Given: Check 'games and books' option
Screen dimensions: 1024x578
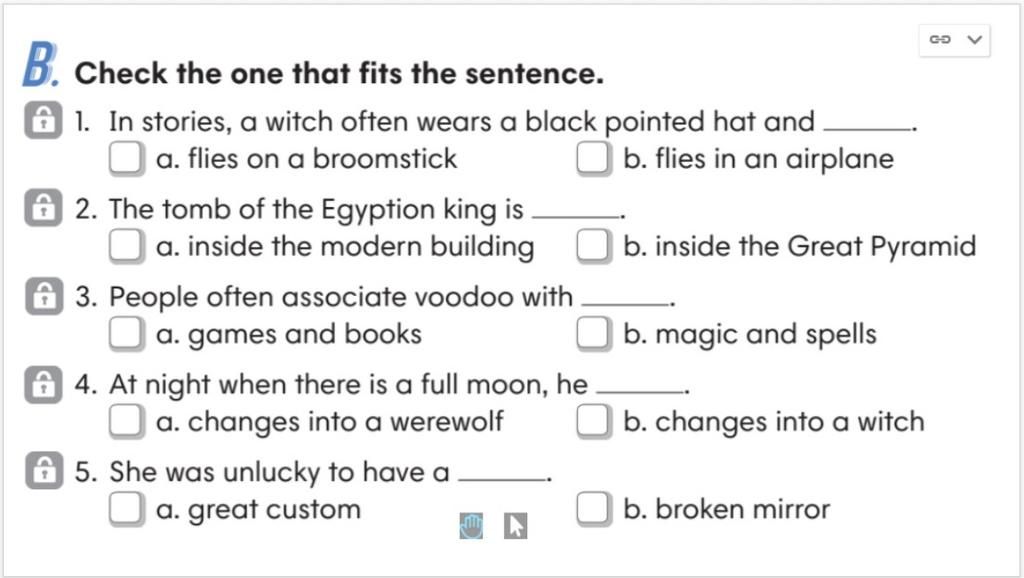Looking at the screenshot, I should [x=127, y=334].
